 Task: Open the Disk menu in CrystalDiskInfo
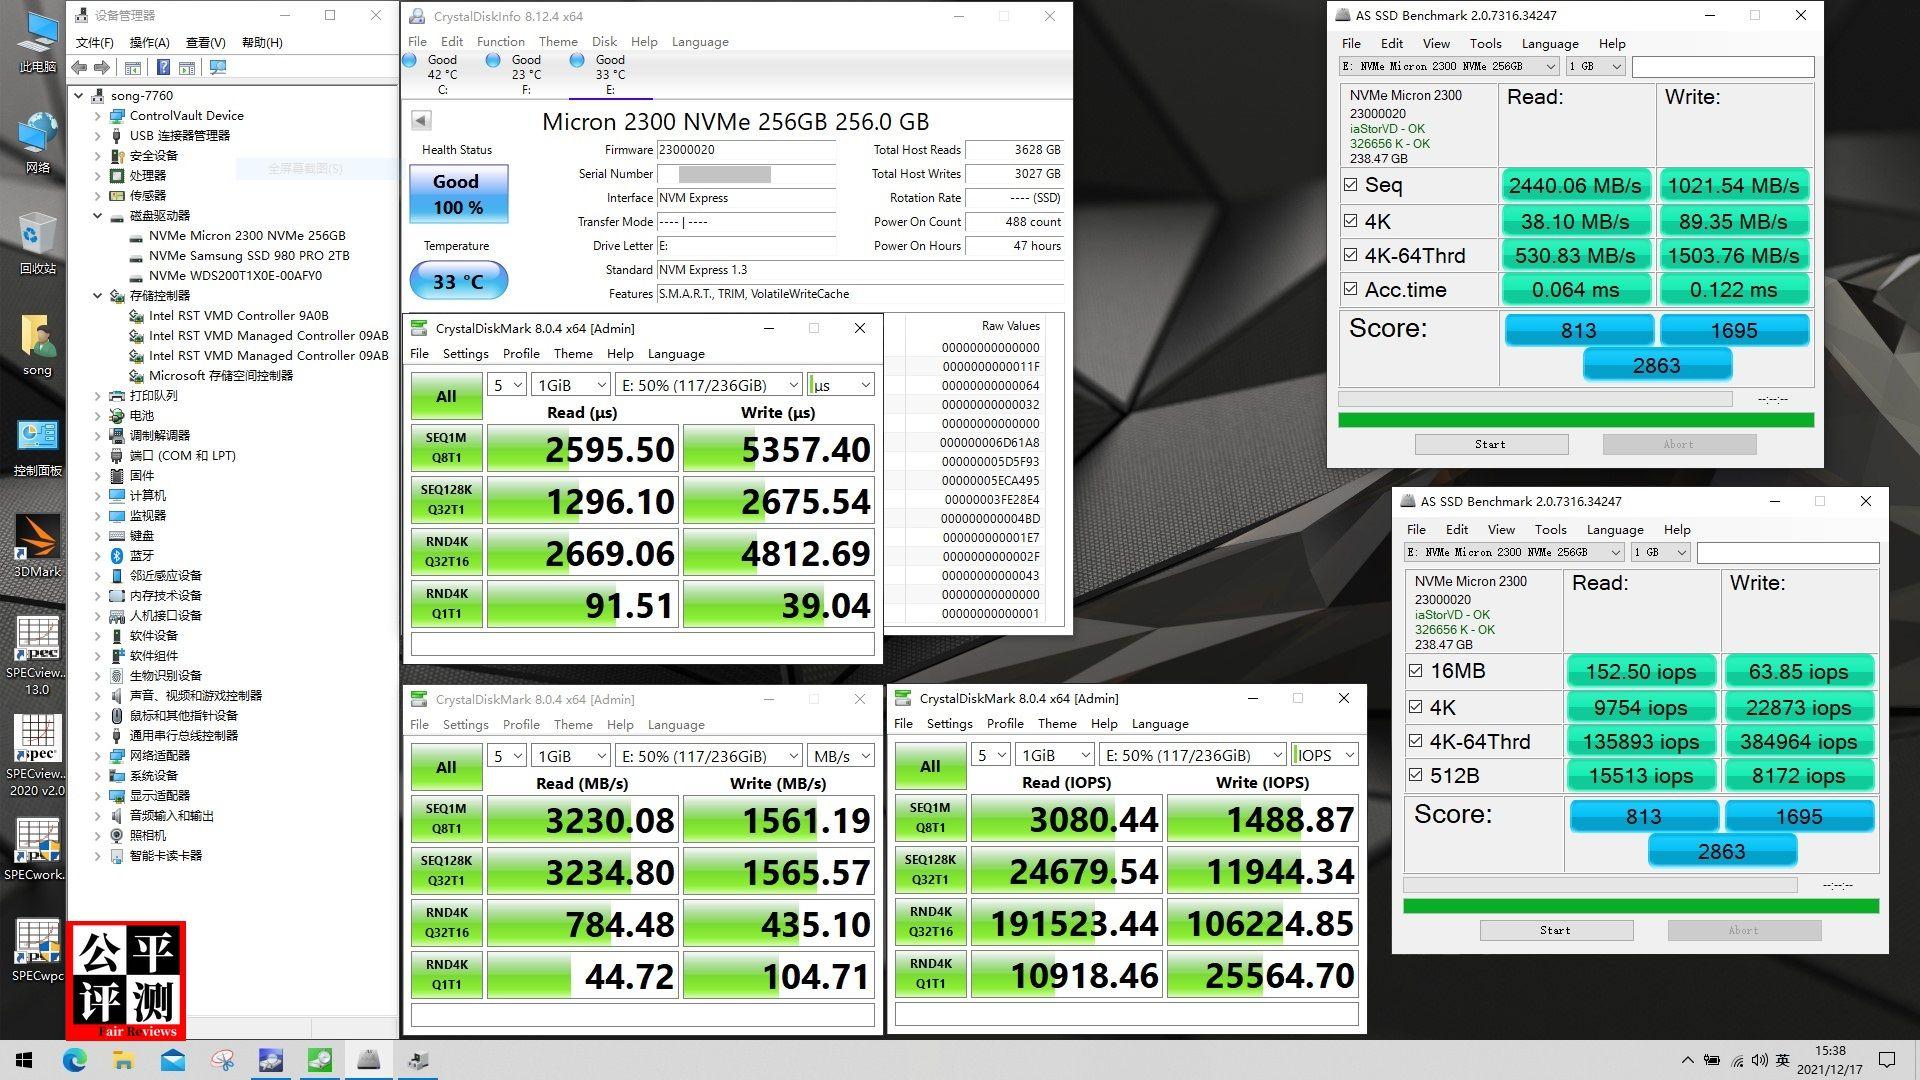click(x=604, y=41)
